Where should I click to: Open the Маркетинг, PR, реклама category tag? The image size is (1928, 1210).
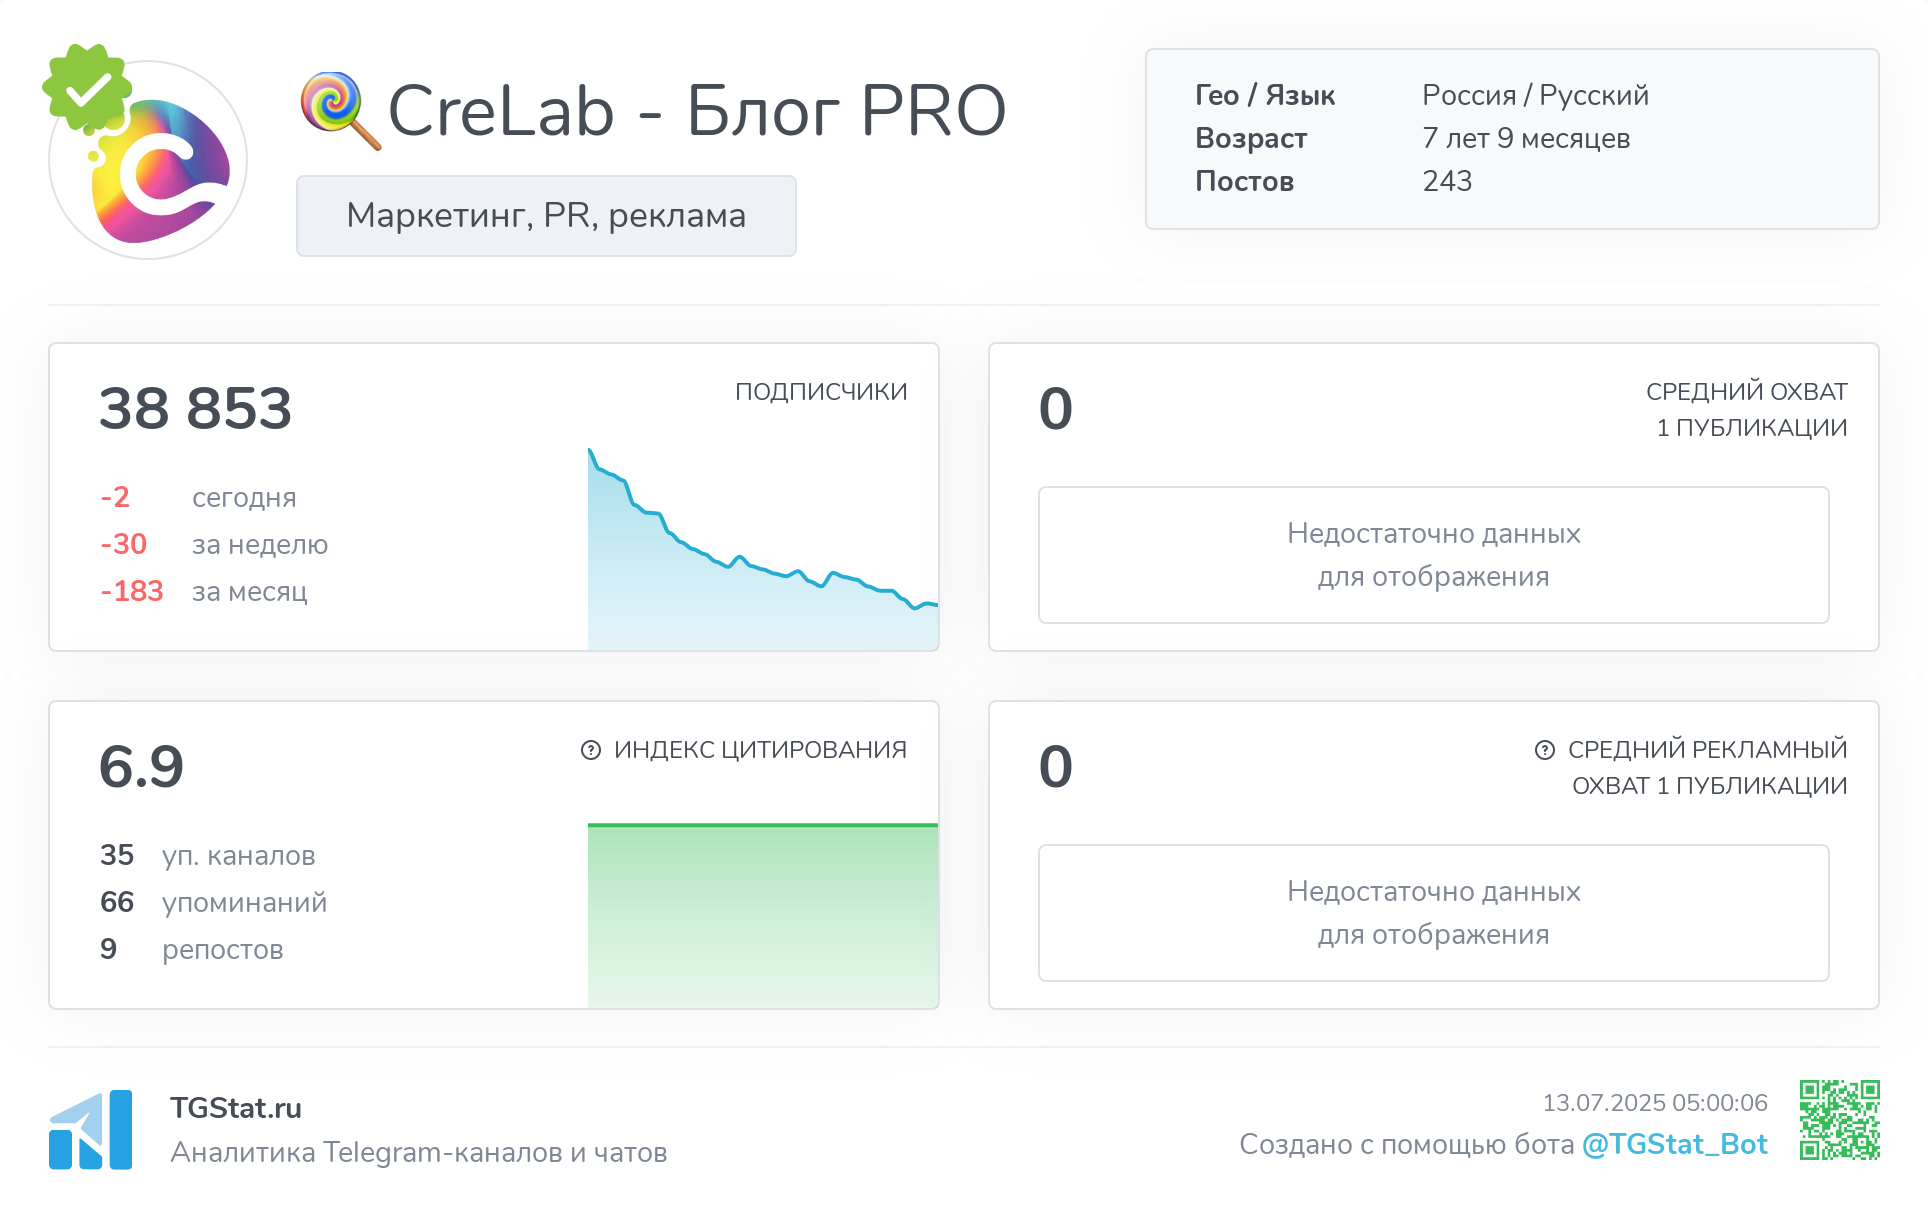(x=546, y=216)
